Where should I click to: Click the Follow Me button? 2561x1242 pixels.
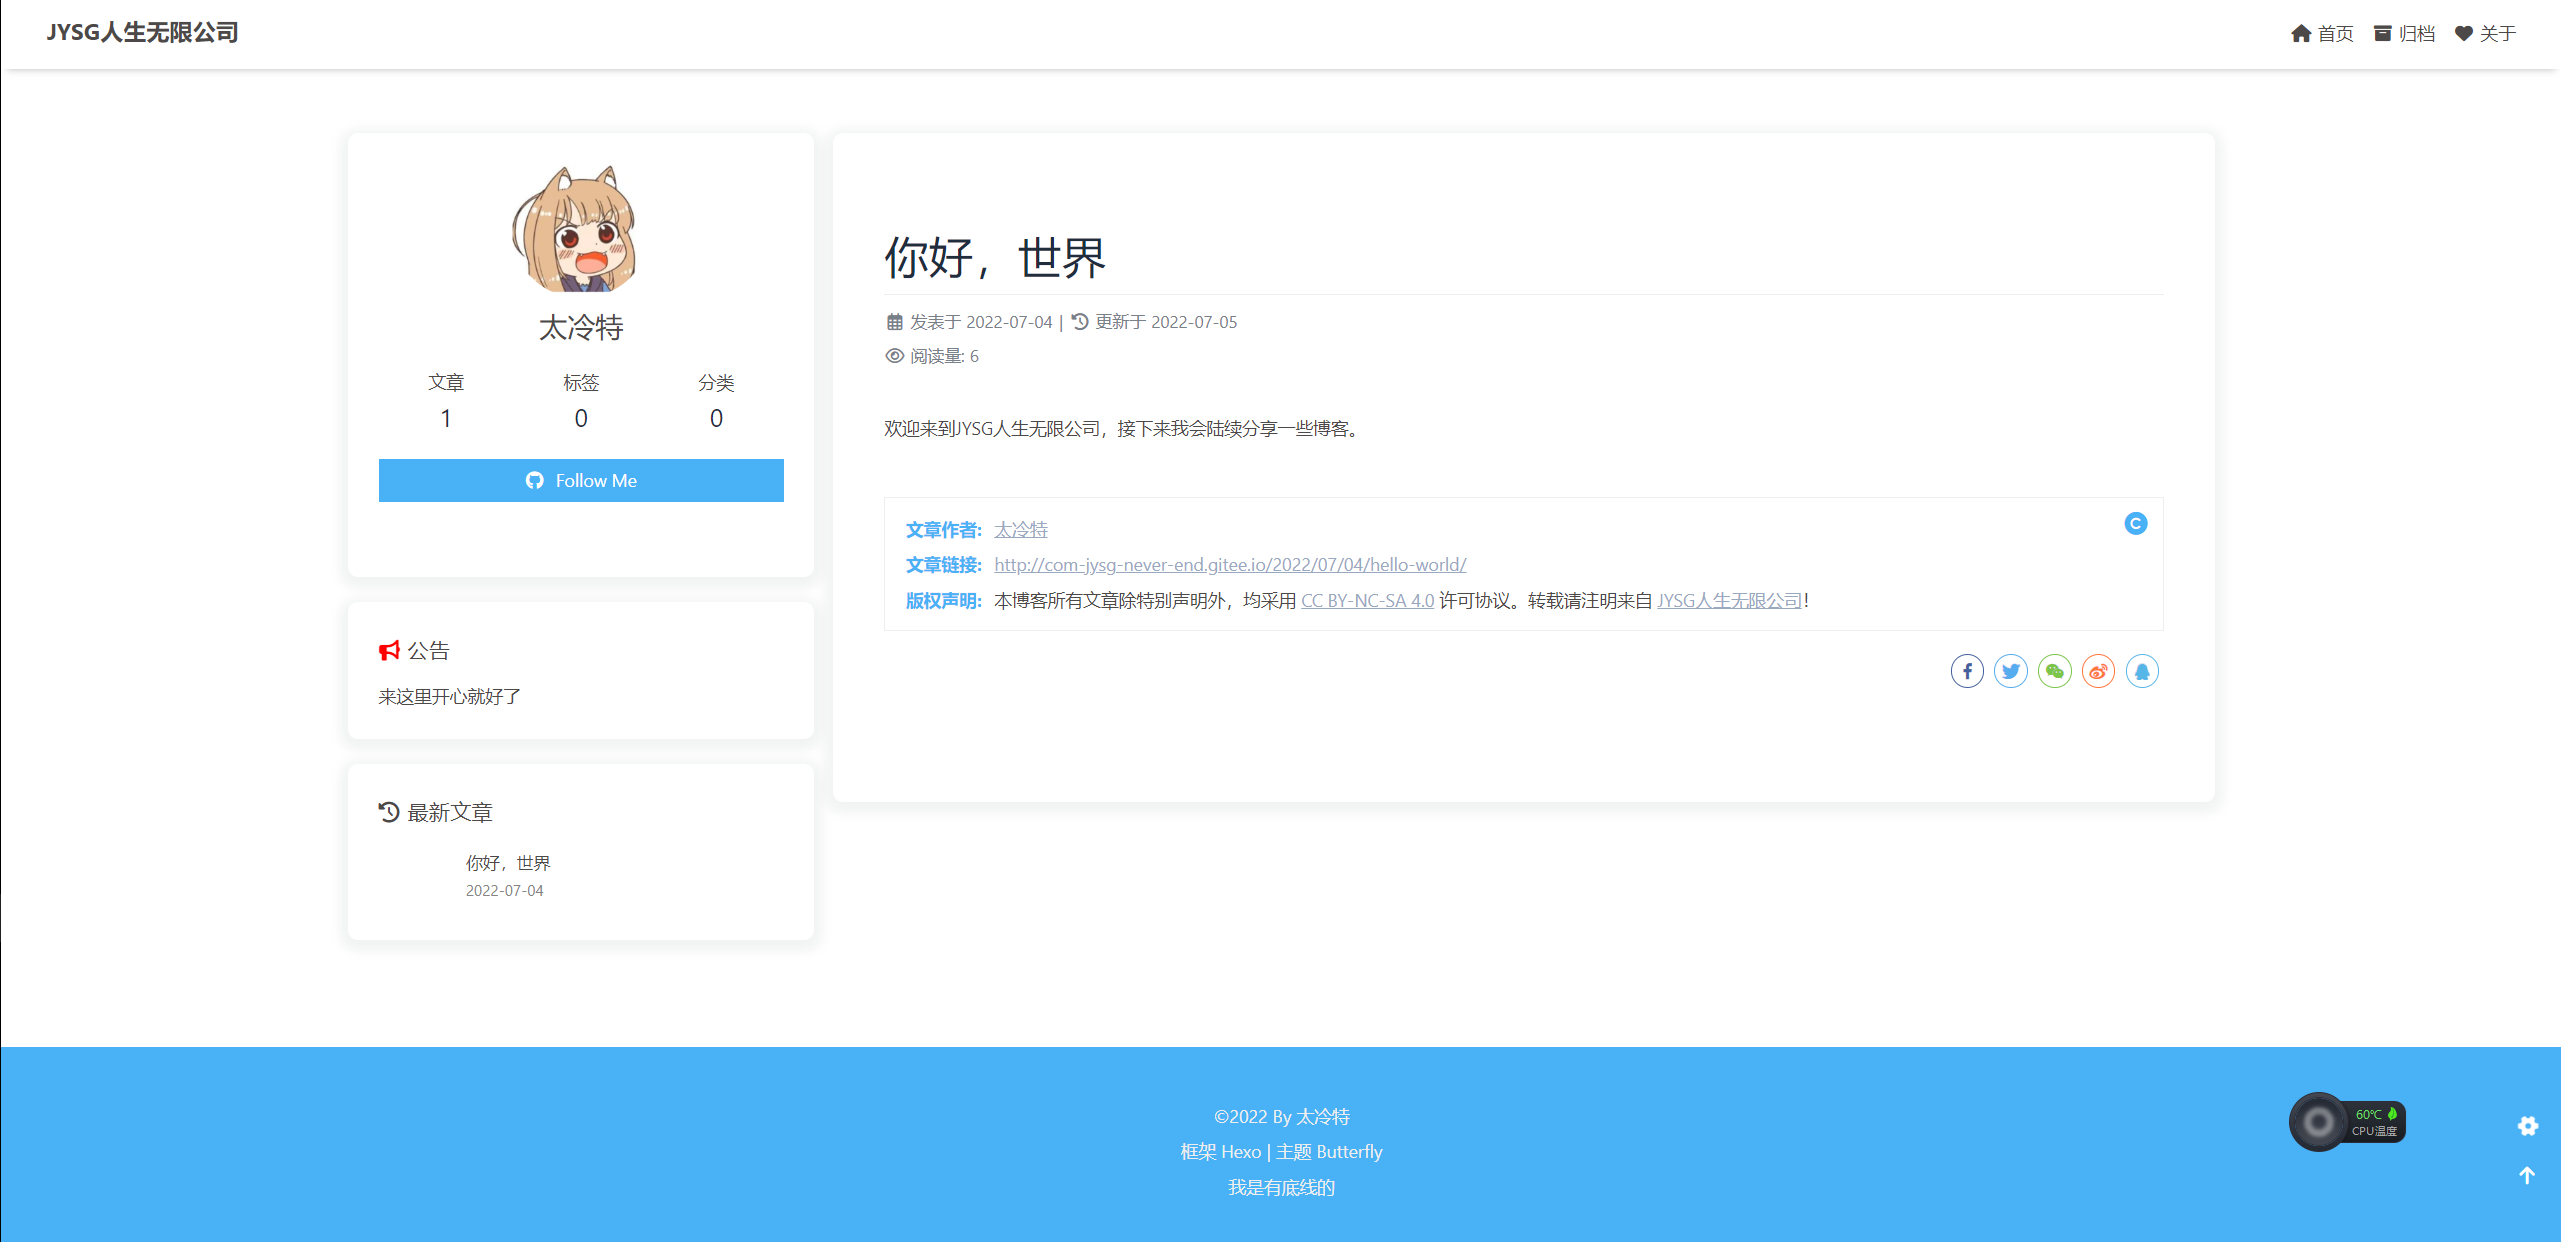click(x=581, y=481)
